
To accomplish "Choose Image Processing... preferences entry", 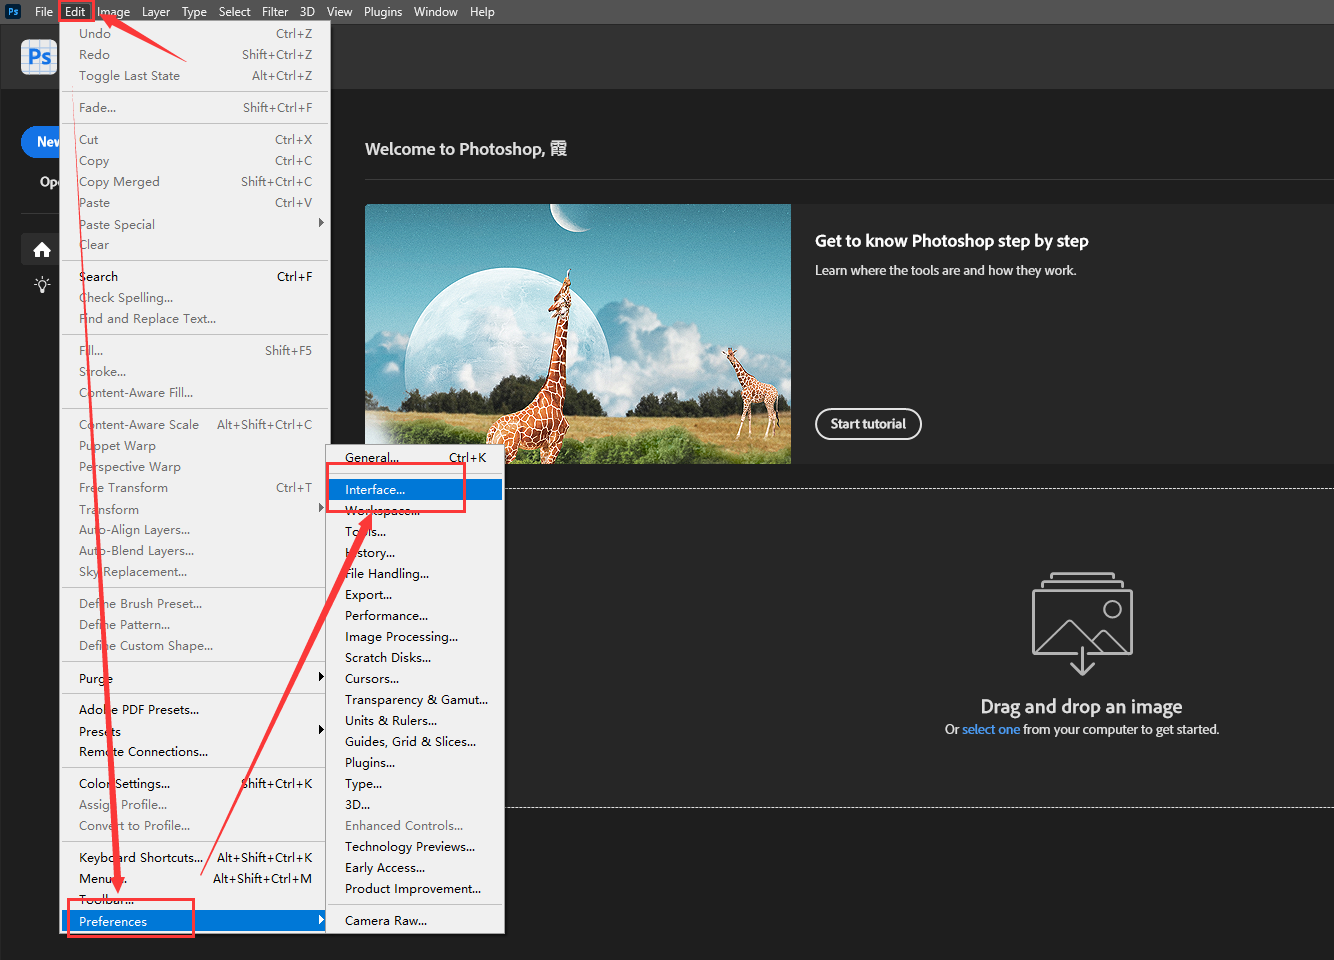I will click(416, 637).
